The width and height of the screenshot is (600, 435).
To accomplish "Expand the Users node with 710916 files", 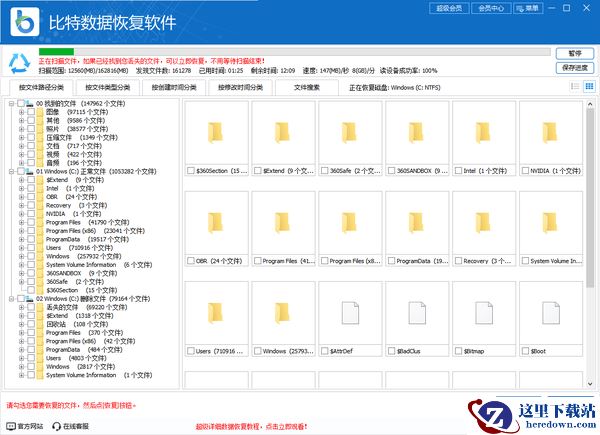I will 21,248.
